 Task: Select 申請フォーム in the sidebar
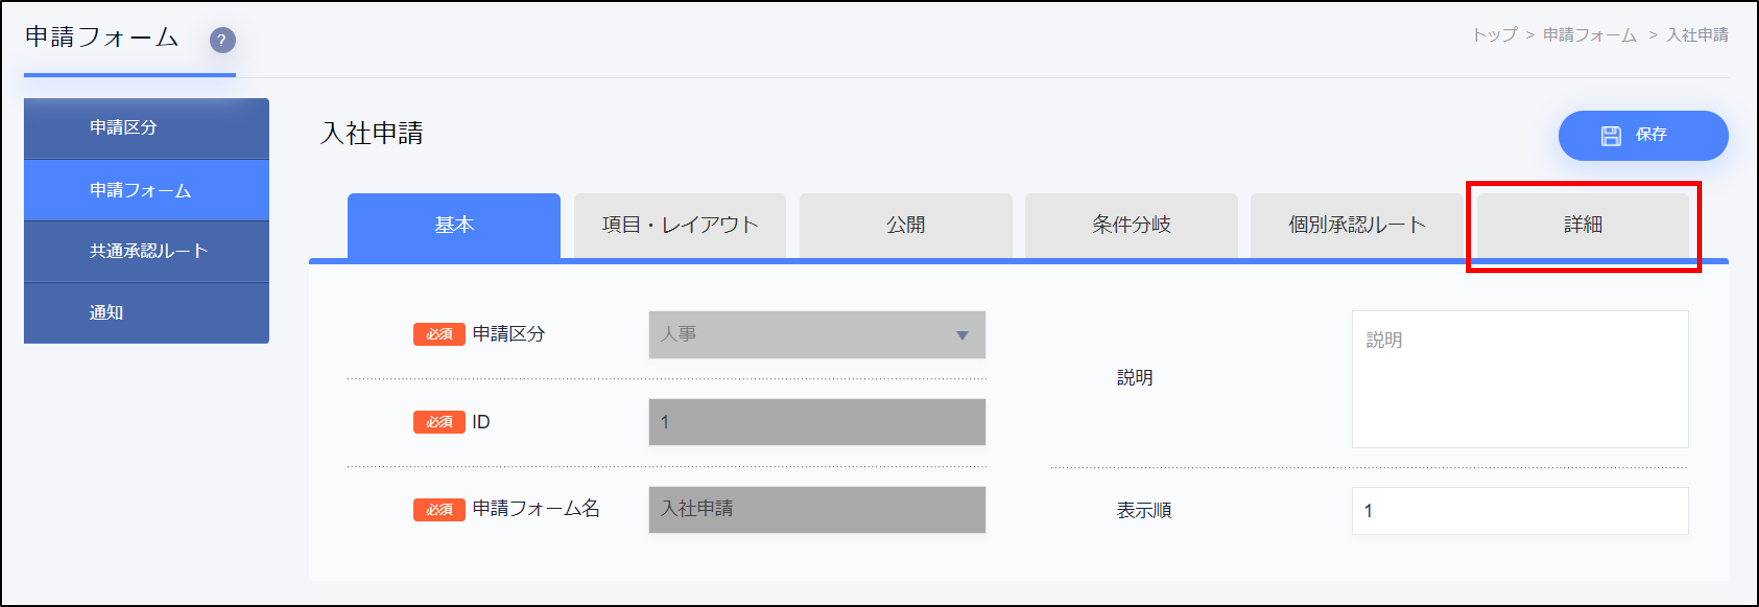(x=146, y=190)
